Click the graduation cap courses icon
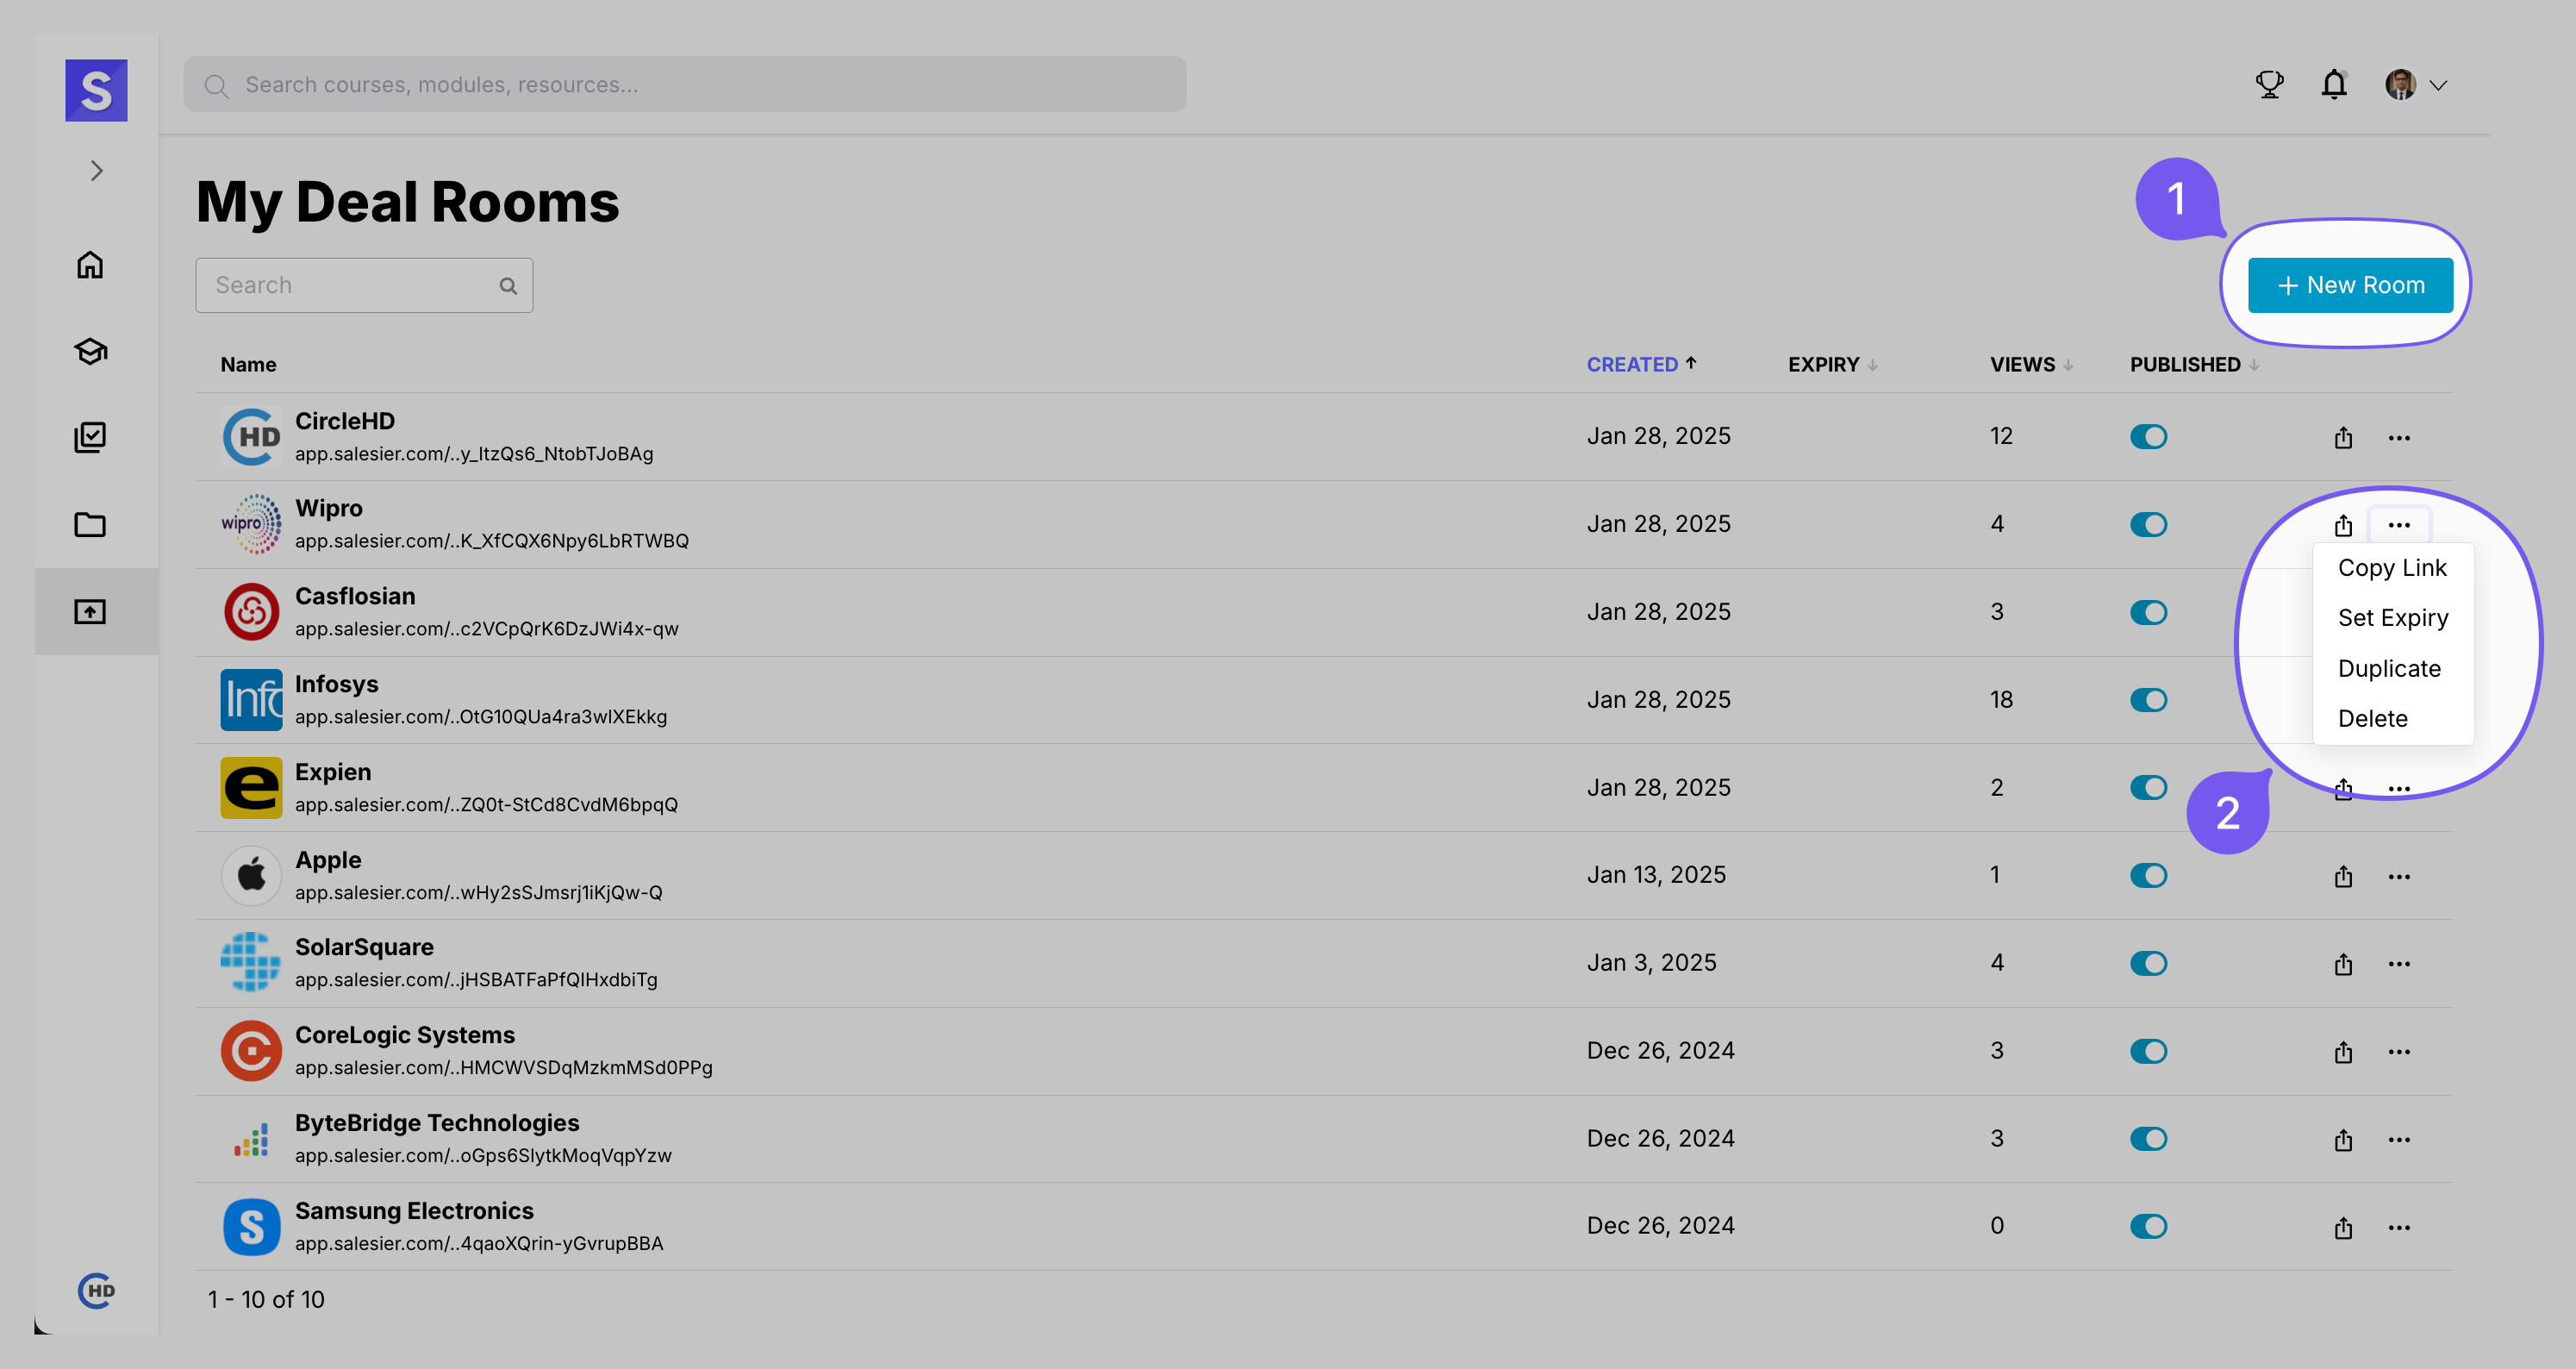Viewport: 2576px width, 1369px height. pos(90,351)
